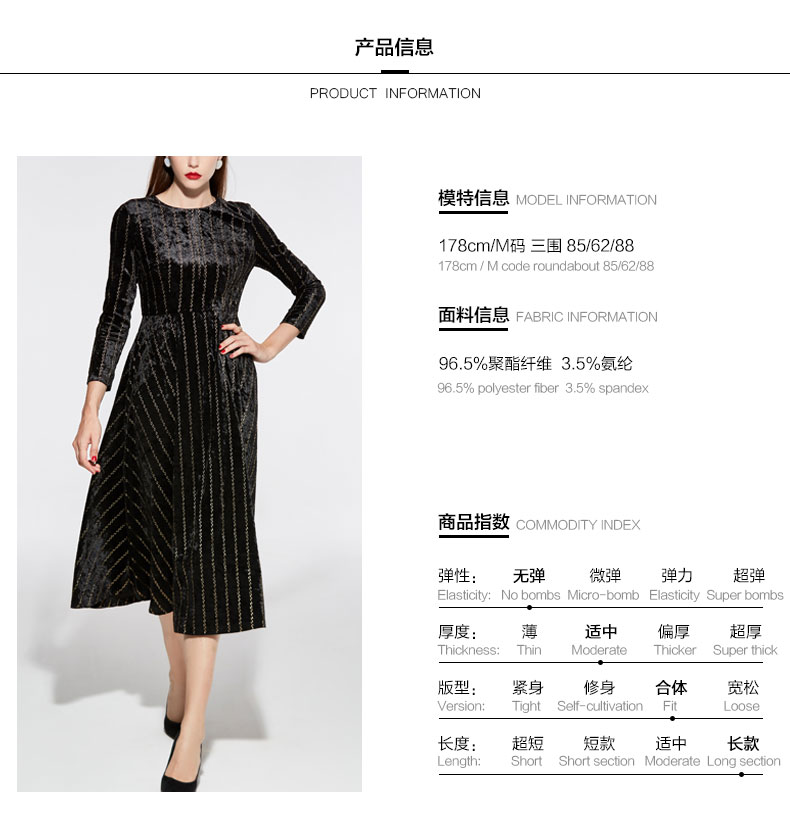Select the 超弹 Super bombs option
The image size is (790, 831).
[745, 585]
